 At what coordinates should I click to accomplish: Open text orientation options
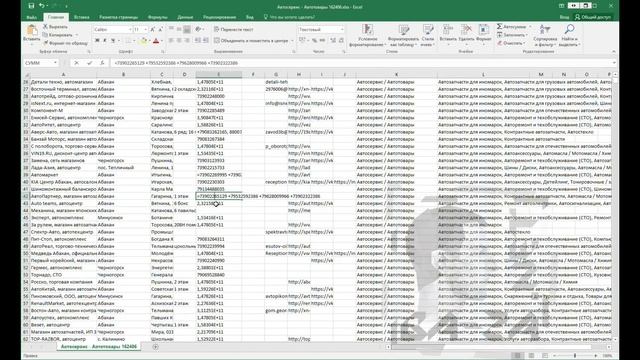pyautogui.click(x=200, y=29)
